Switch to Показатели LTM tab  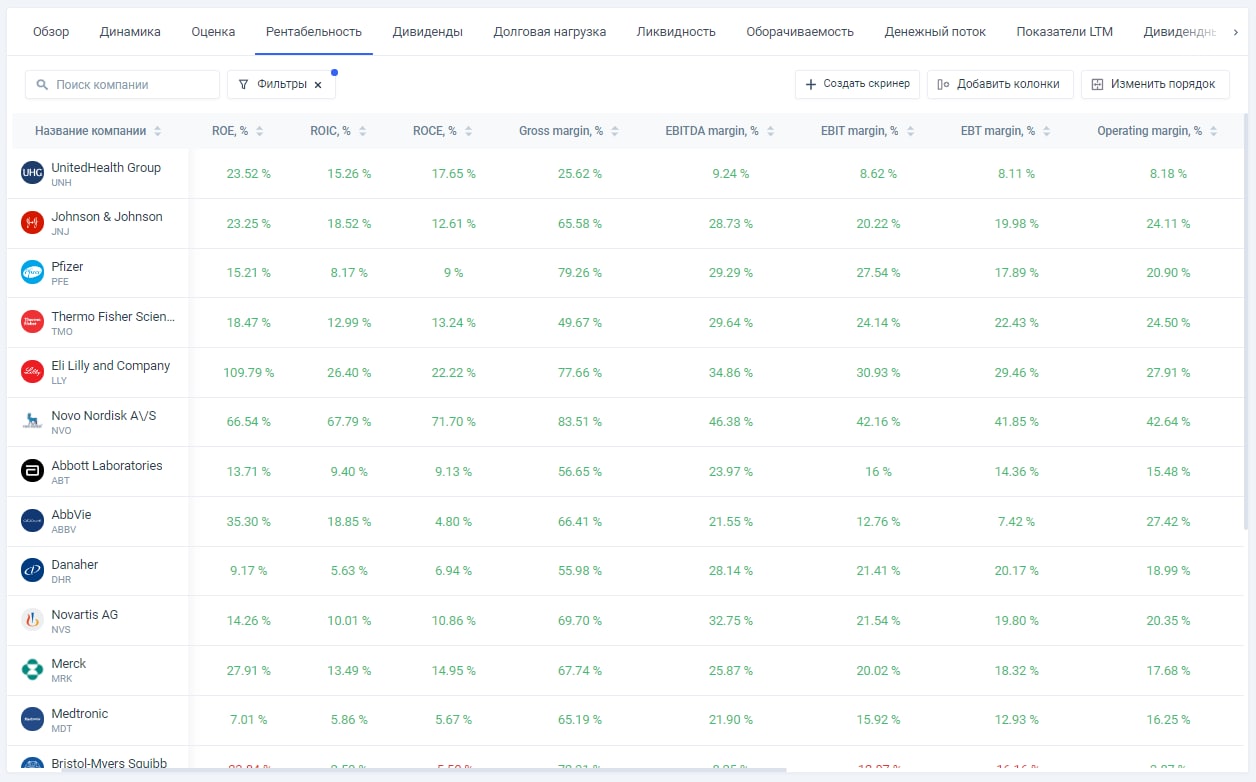point(1065,32)
